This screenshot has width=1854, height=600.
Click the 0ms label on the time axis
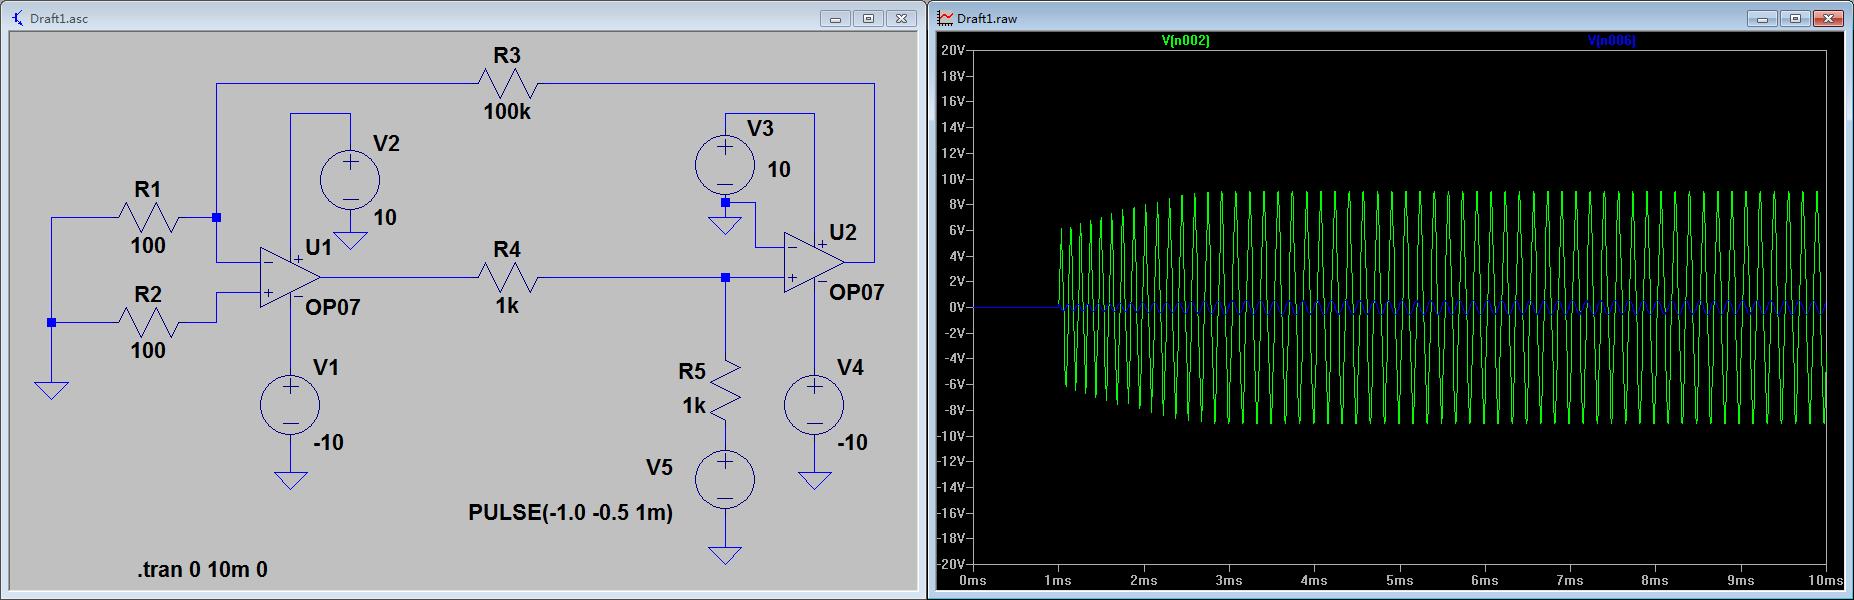point(973,580)
